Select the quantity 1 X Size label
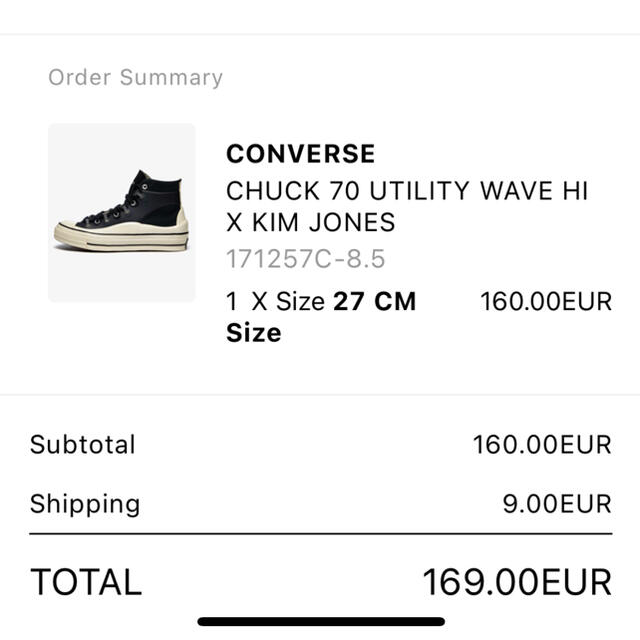This screenshot has height=640, width=640. tap(276, 301)
